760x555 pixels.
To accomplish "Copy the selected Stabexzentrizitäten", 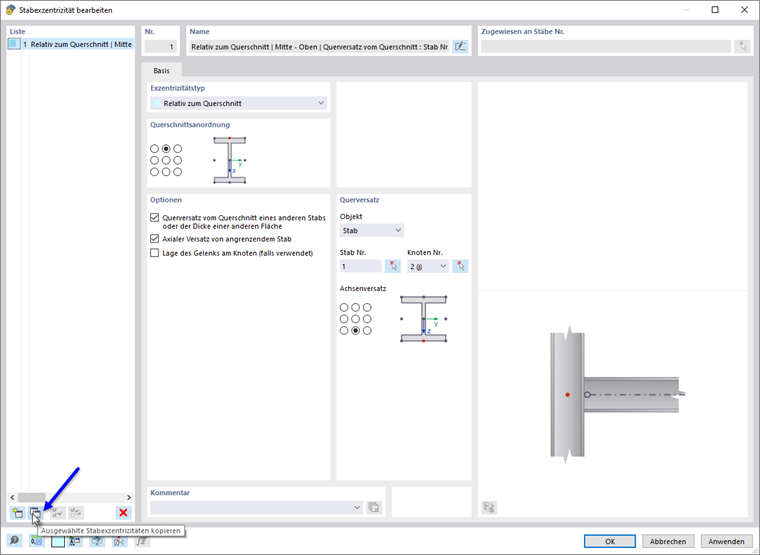I will click(x=35, y=512).
